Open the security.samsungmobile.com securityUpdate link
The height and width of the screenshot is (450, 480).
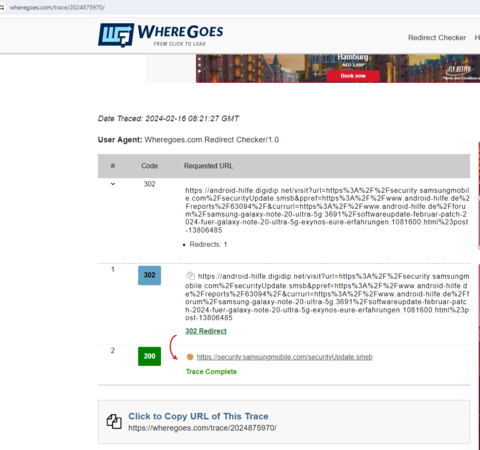pyautogui.click(x=284, y=357)
